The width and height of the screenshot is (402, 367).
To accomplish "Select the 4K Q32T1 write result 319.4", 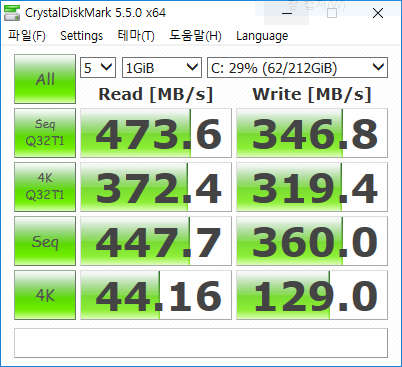I will point(312,187).
